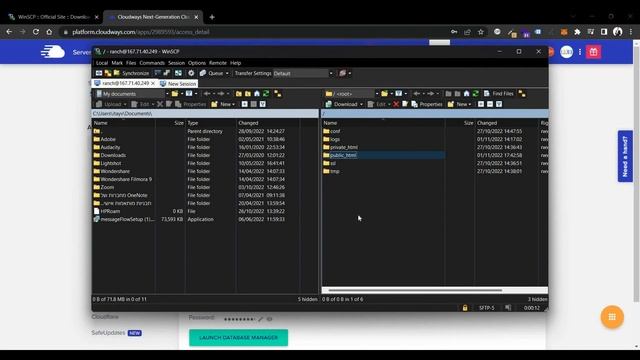This screenshot has width=640, height=360.
Task: Click the local panel New button
Action: click(x=222, y=104)
